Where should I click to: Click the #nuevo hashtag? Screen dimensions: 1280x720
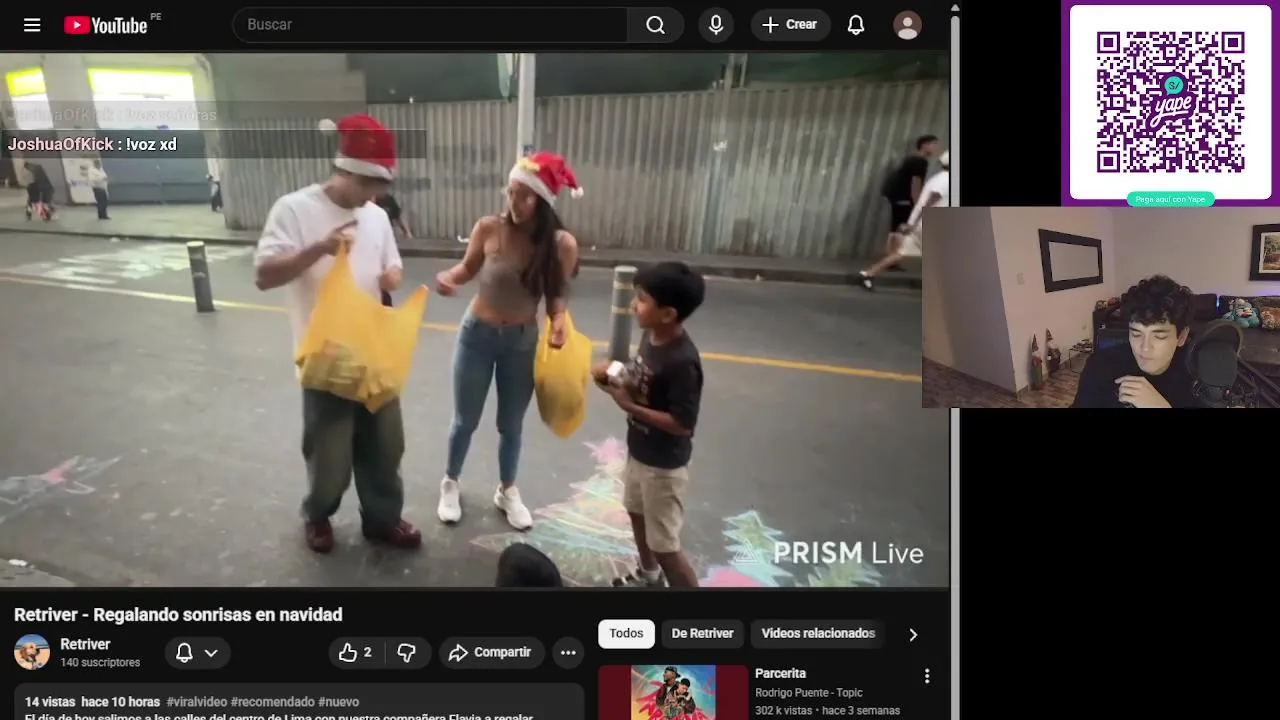[x=339, y=702]
